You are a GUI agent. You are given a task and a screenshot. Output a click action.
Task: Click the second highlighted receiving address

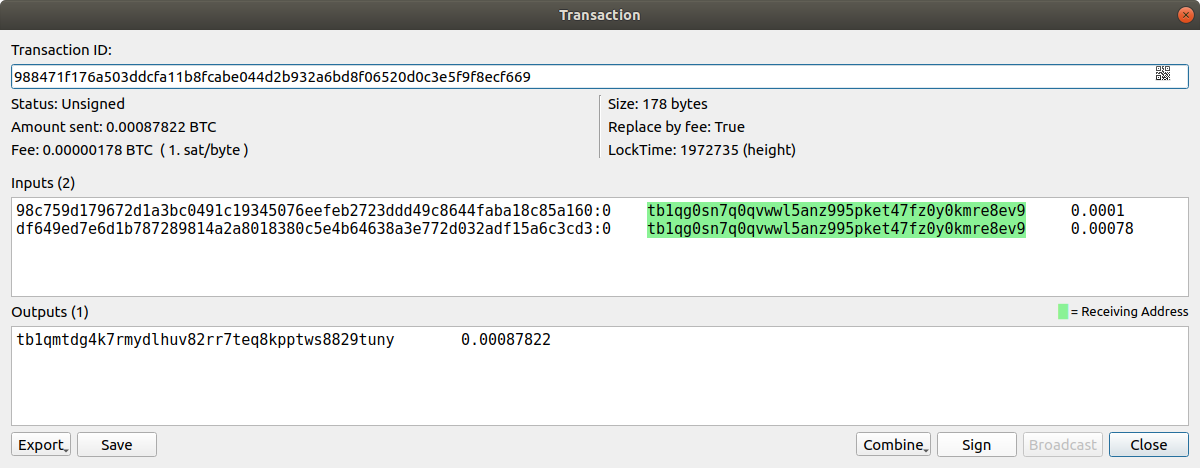[836, 229]
